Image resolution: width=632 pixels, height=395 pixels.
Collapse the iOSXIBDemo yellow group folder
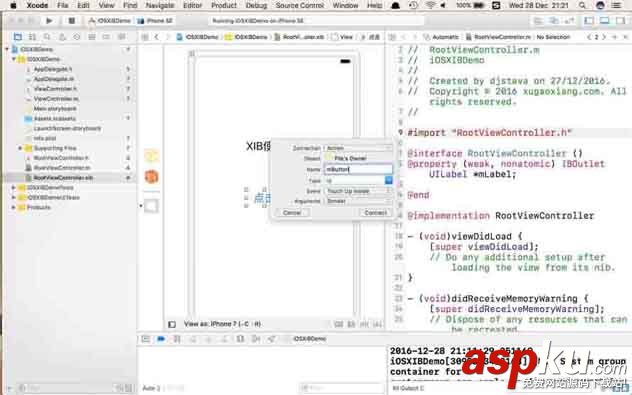pyautogui.click(x=14, y=59)
